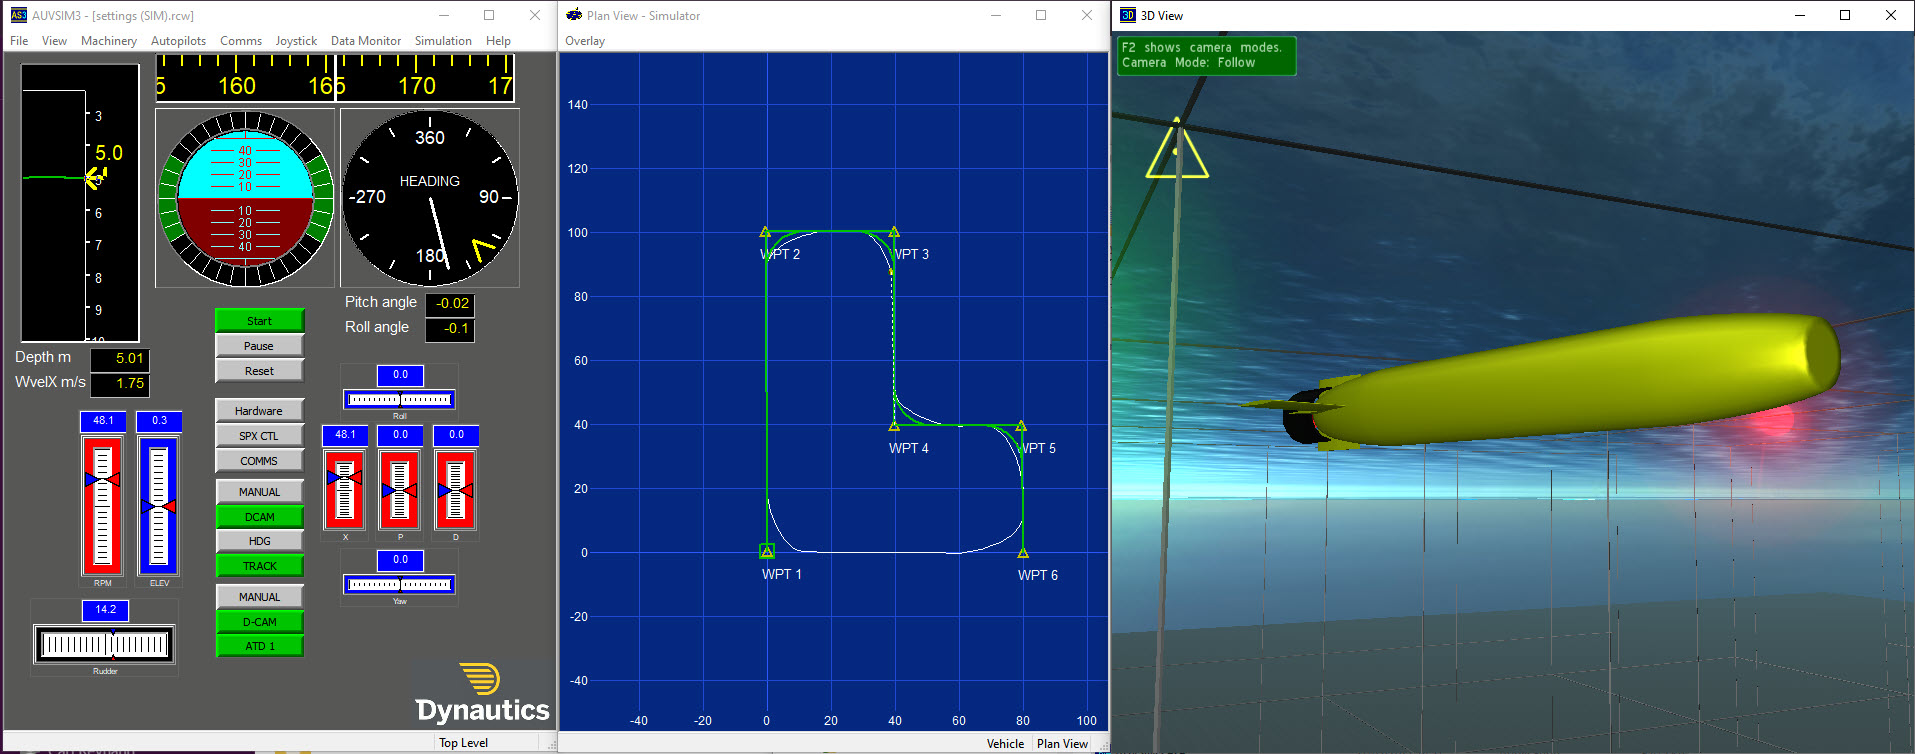Click the yellow triangle marker in 3D View
The width and height of the screenshot is (1915, 754).
[1176, 153]
